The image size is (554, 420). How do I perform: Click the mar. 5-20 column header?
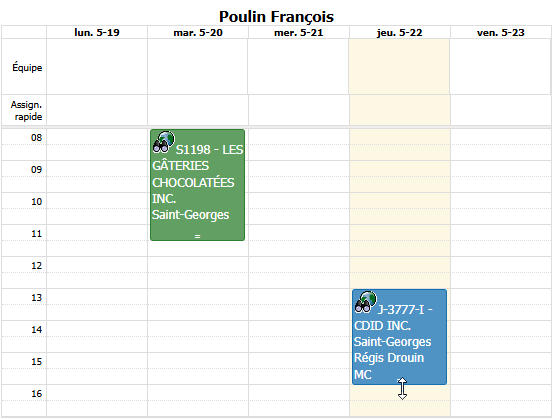tap(198, 32)
